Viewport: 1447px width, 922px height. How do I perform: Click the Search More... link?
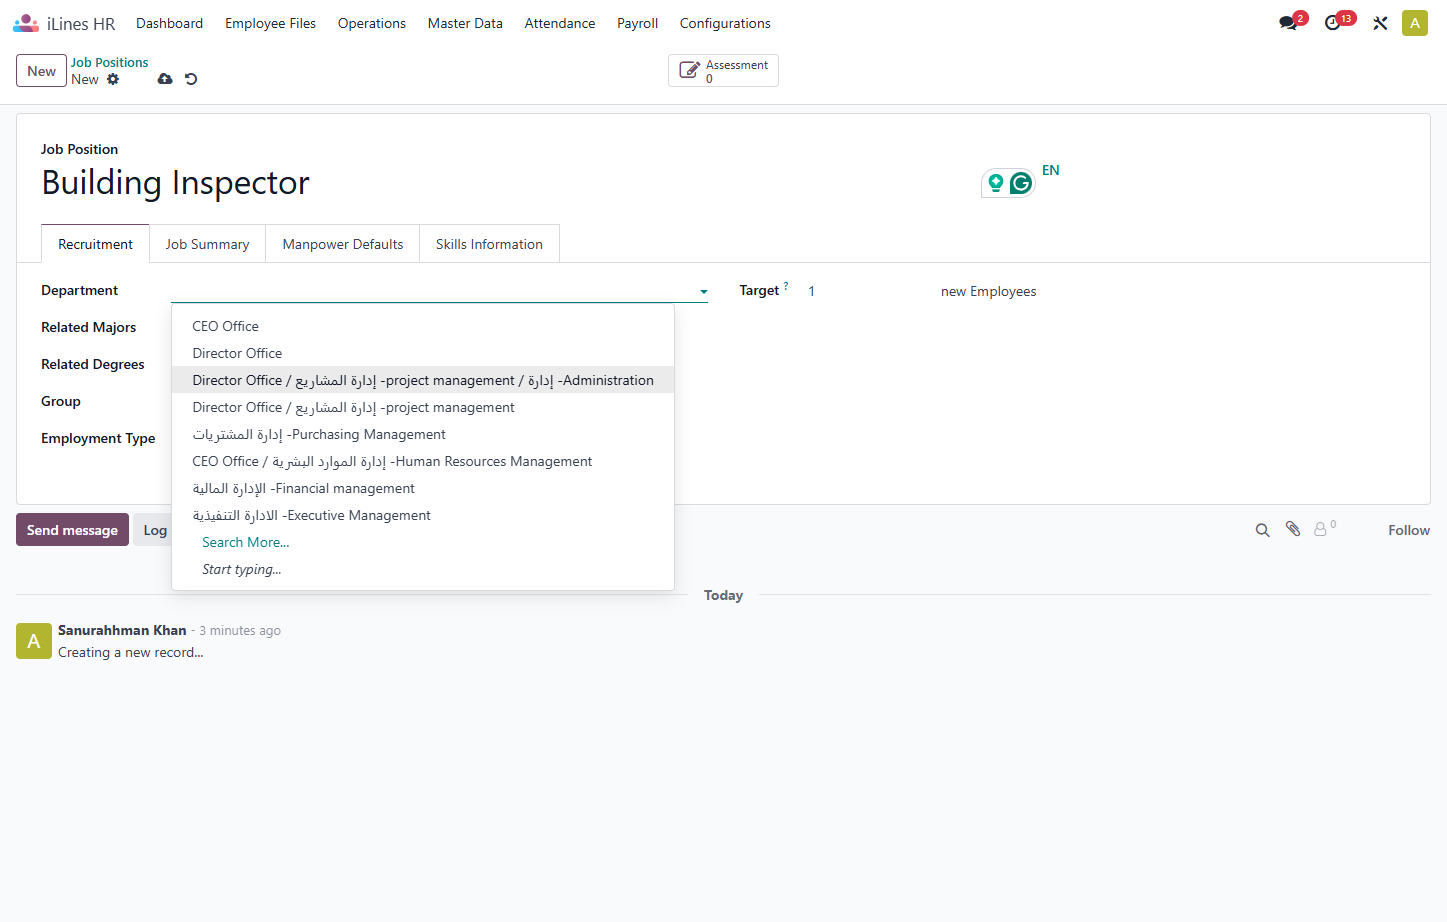click(x=246, y=542)
